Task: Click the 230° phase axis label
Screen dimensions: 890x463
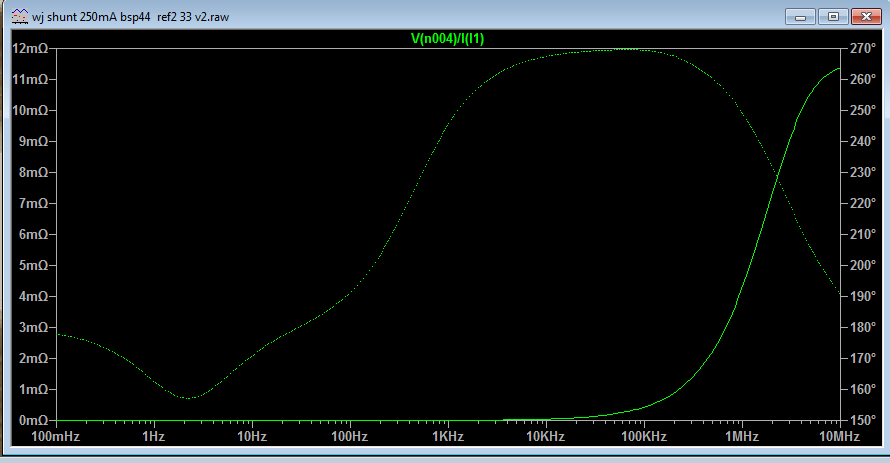Action: click(x=863, y=172)
